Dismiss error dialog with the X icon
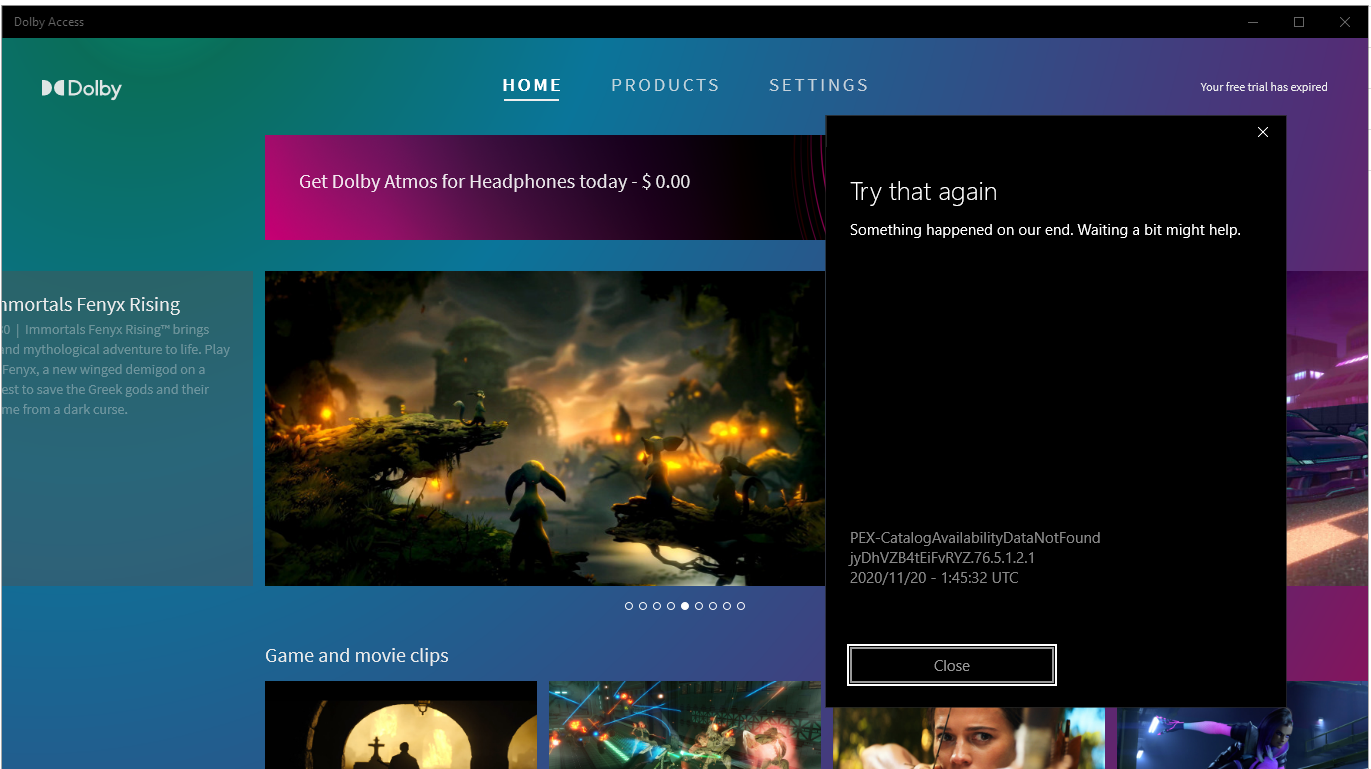 point(1263,132)
